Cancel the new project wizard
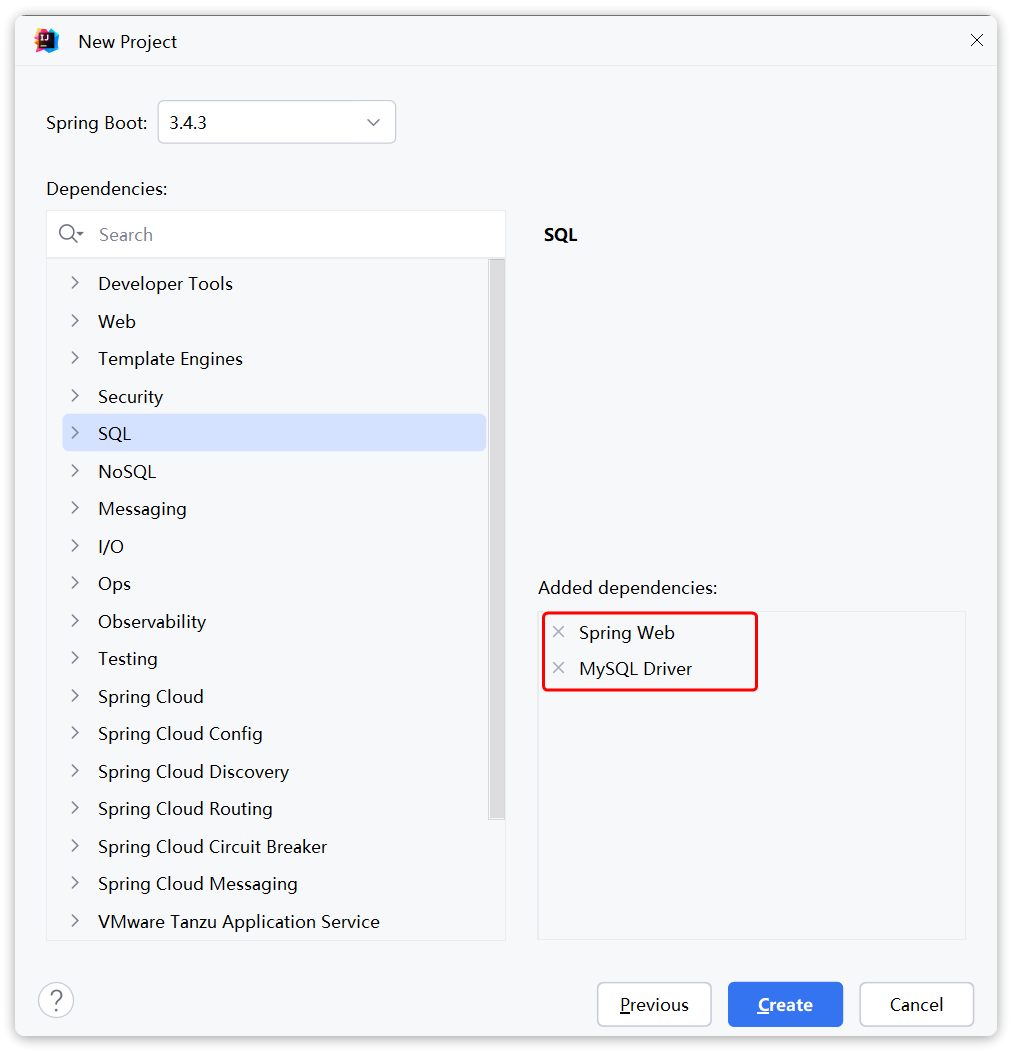The height and width of the screenshot is (1053, 1012). point(916,1004)
